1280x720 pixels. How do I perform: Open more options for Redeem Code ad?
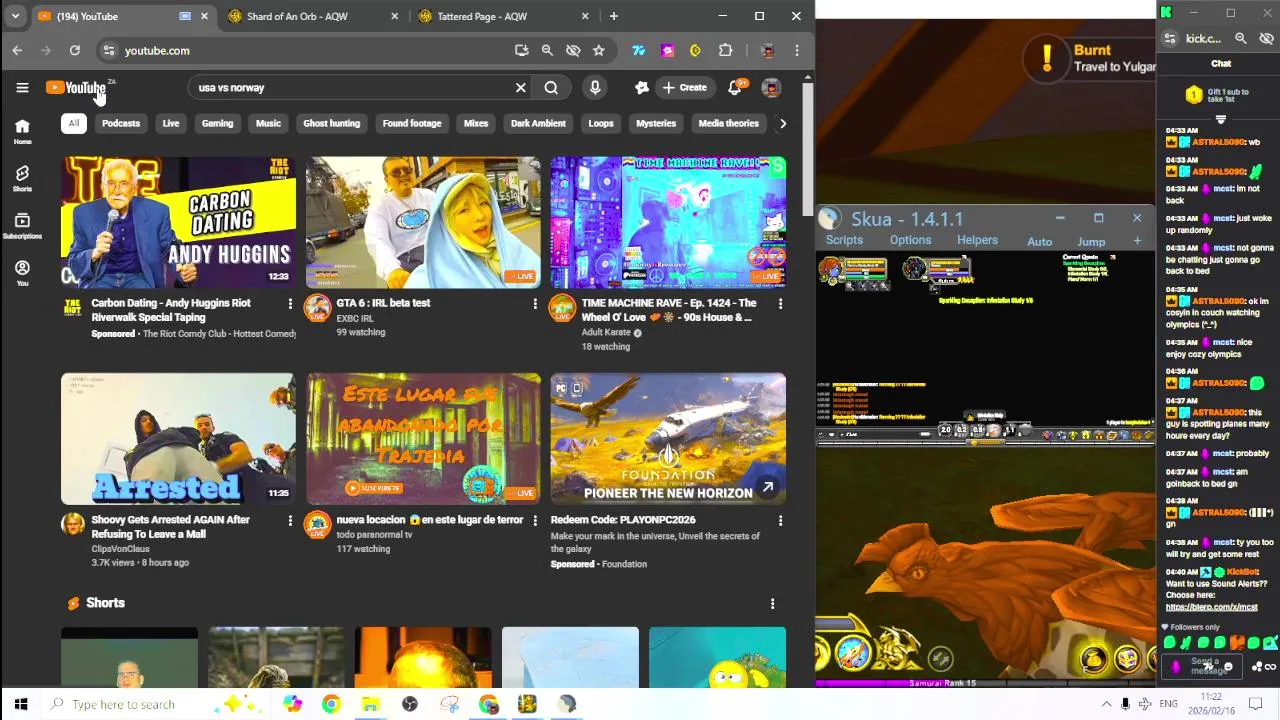[780, 521]
